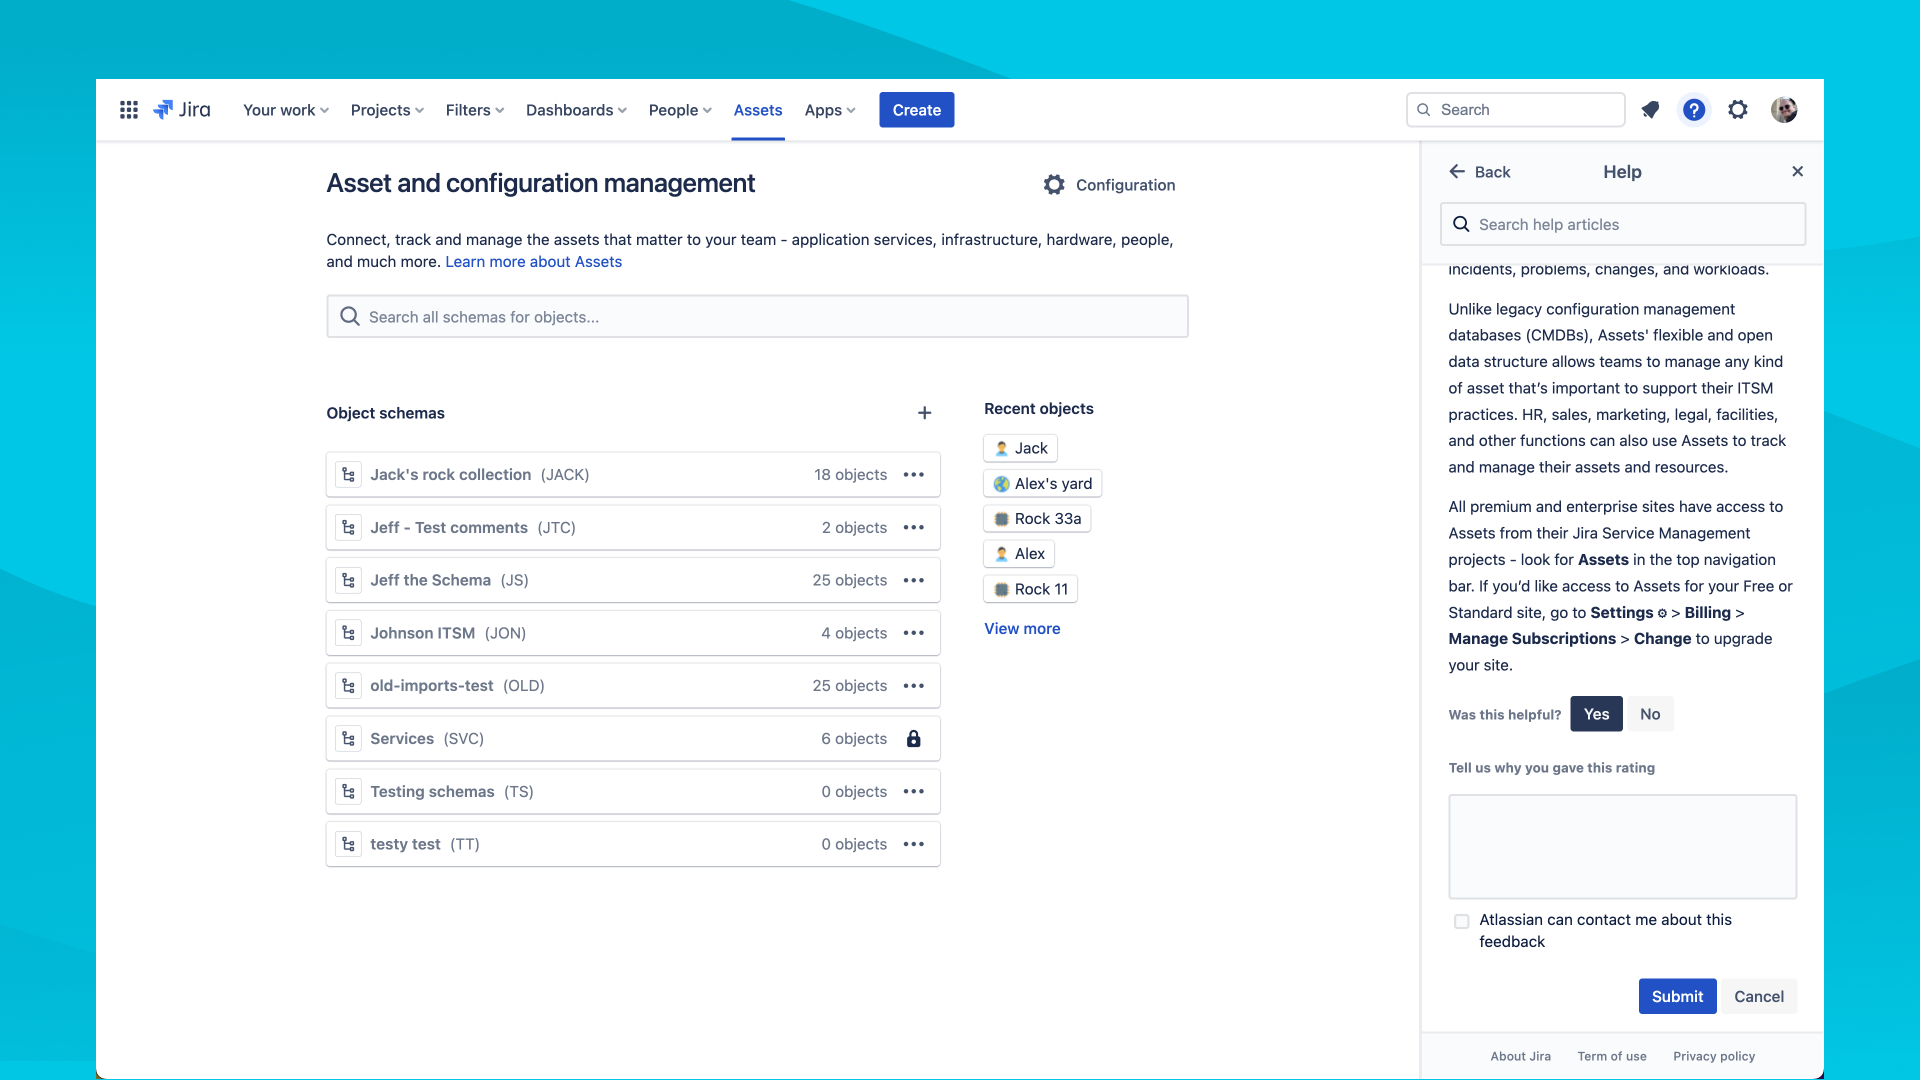Click the lock icon on Services schema

pos(914,739)
